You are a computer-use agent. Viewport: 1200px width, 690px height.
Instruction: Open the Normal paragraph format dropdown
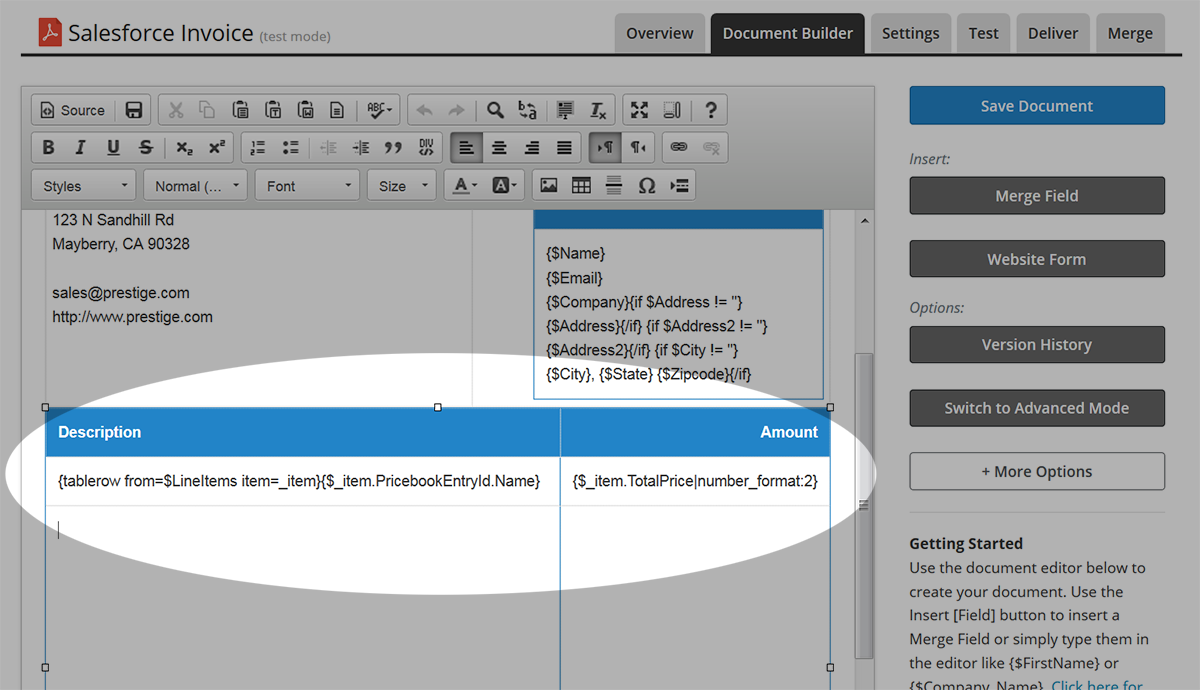point(195,186)
